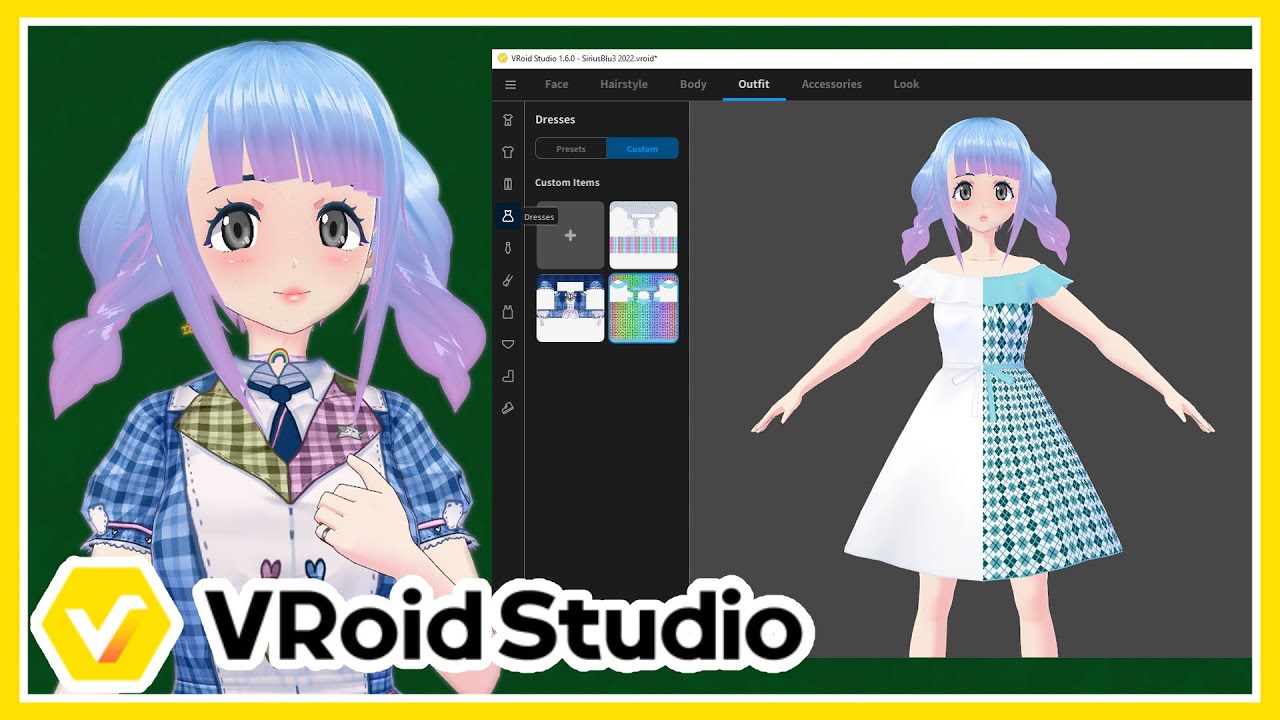This screenshot has width=1280, height=720.
Task: Switch to the Hairstyle tab
Action: [x=624, y=84]
